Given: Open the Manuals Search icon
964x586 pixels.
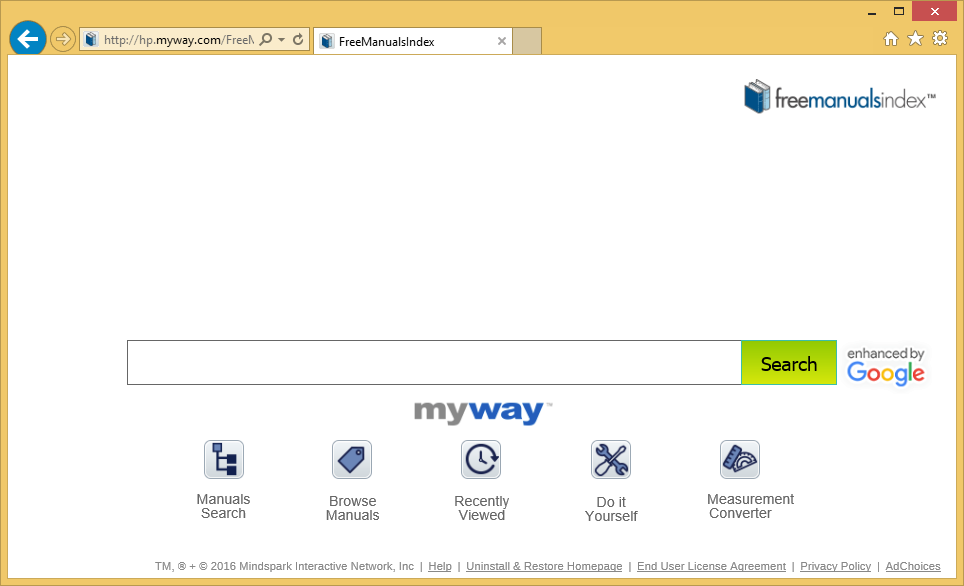Looking at the screenshot, I should 224,459.
